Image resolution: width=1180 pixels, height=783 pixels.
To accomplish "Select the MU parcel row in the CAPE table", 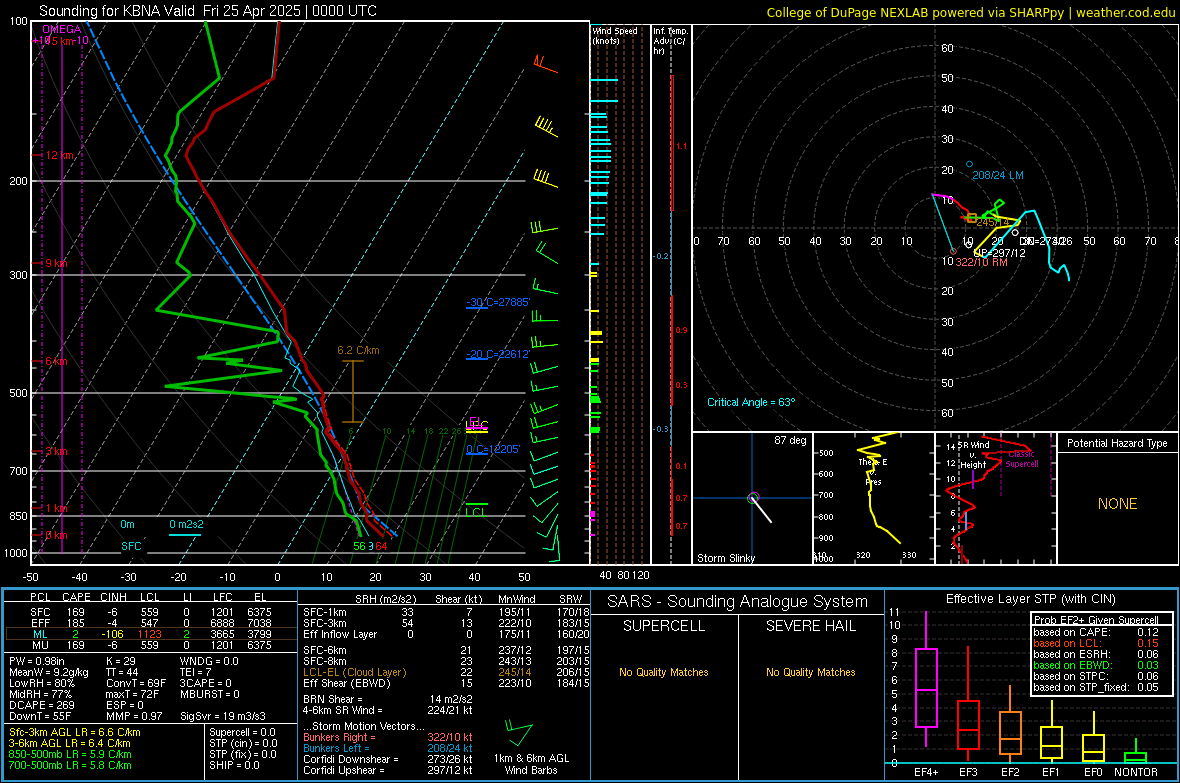I will 151,644.
